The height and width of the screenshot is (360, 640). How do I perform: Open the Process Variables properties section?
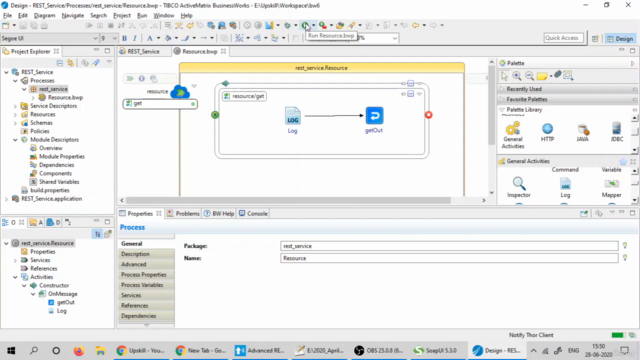146,285
